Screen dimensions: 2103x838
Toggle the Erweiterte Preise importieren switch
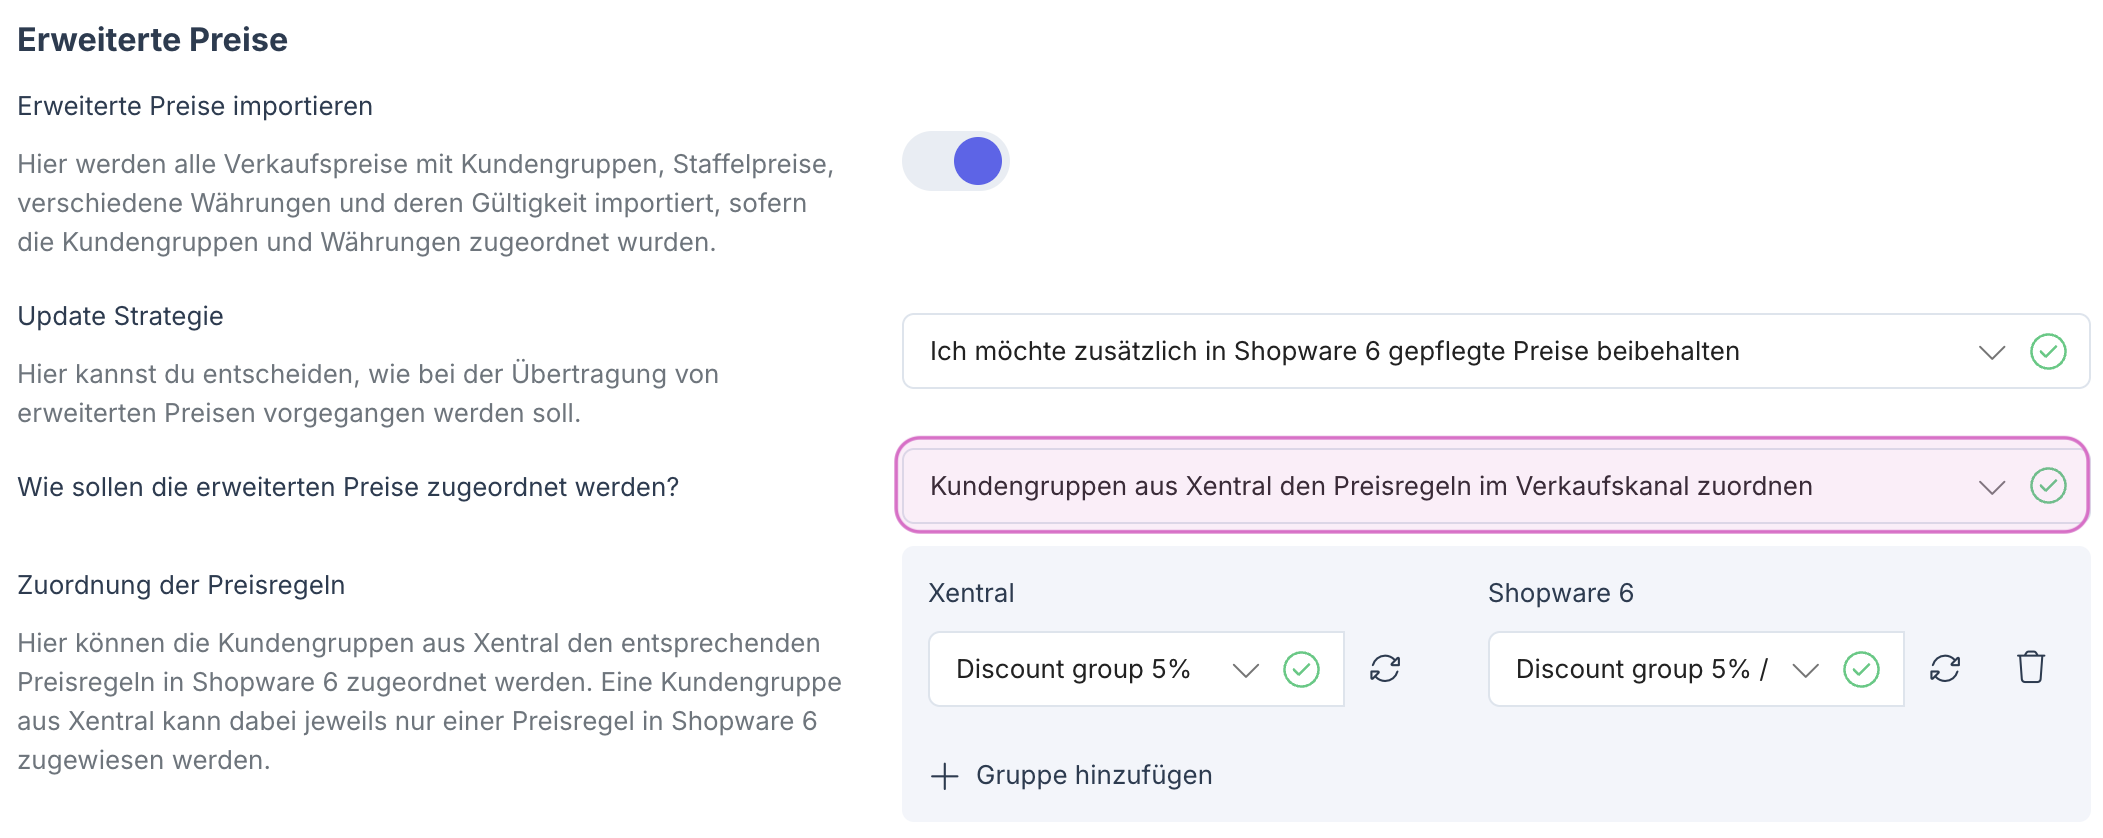956,162
